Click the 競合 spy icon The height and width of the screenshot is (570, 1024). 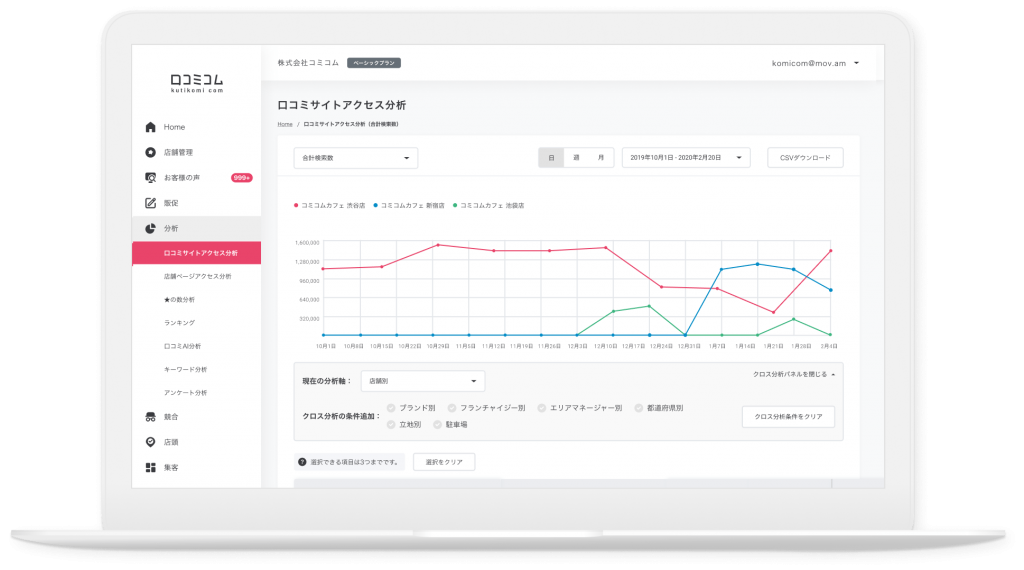[150, 417]
